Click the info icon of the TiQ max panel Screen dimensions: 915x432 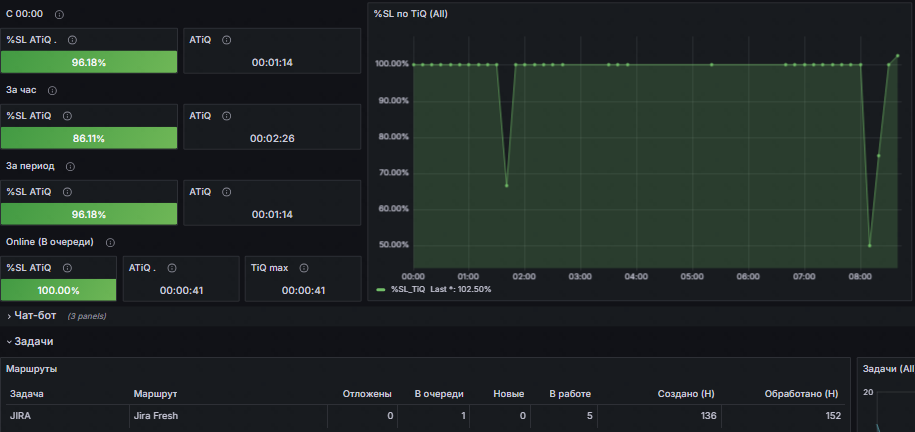coord(303,268)
